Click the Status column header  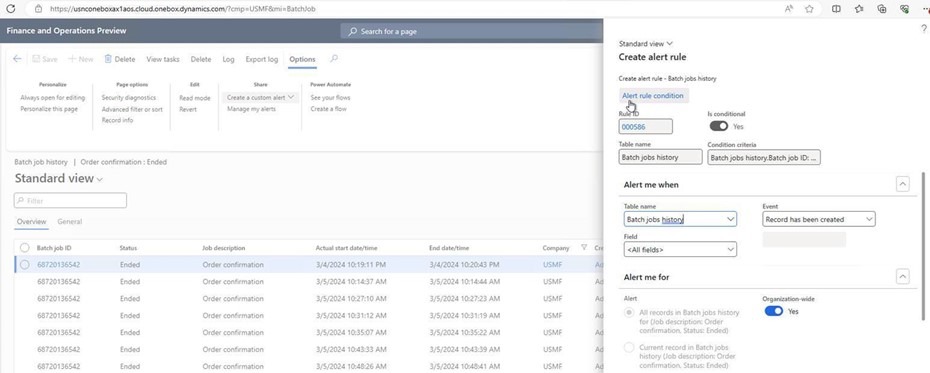pos(129,248)
